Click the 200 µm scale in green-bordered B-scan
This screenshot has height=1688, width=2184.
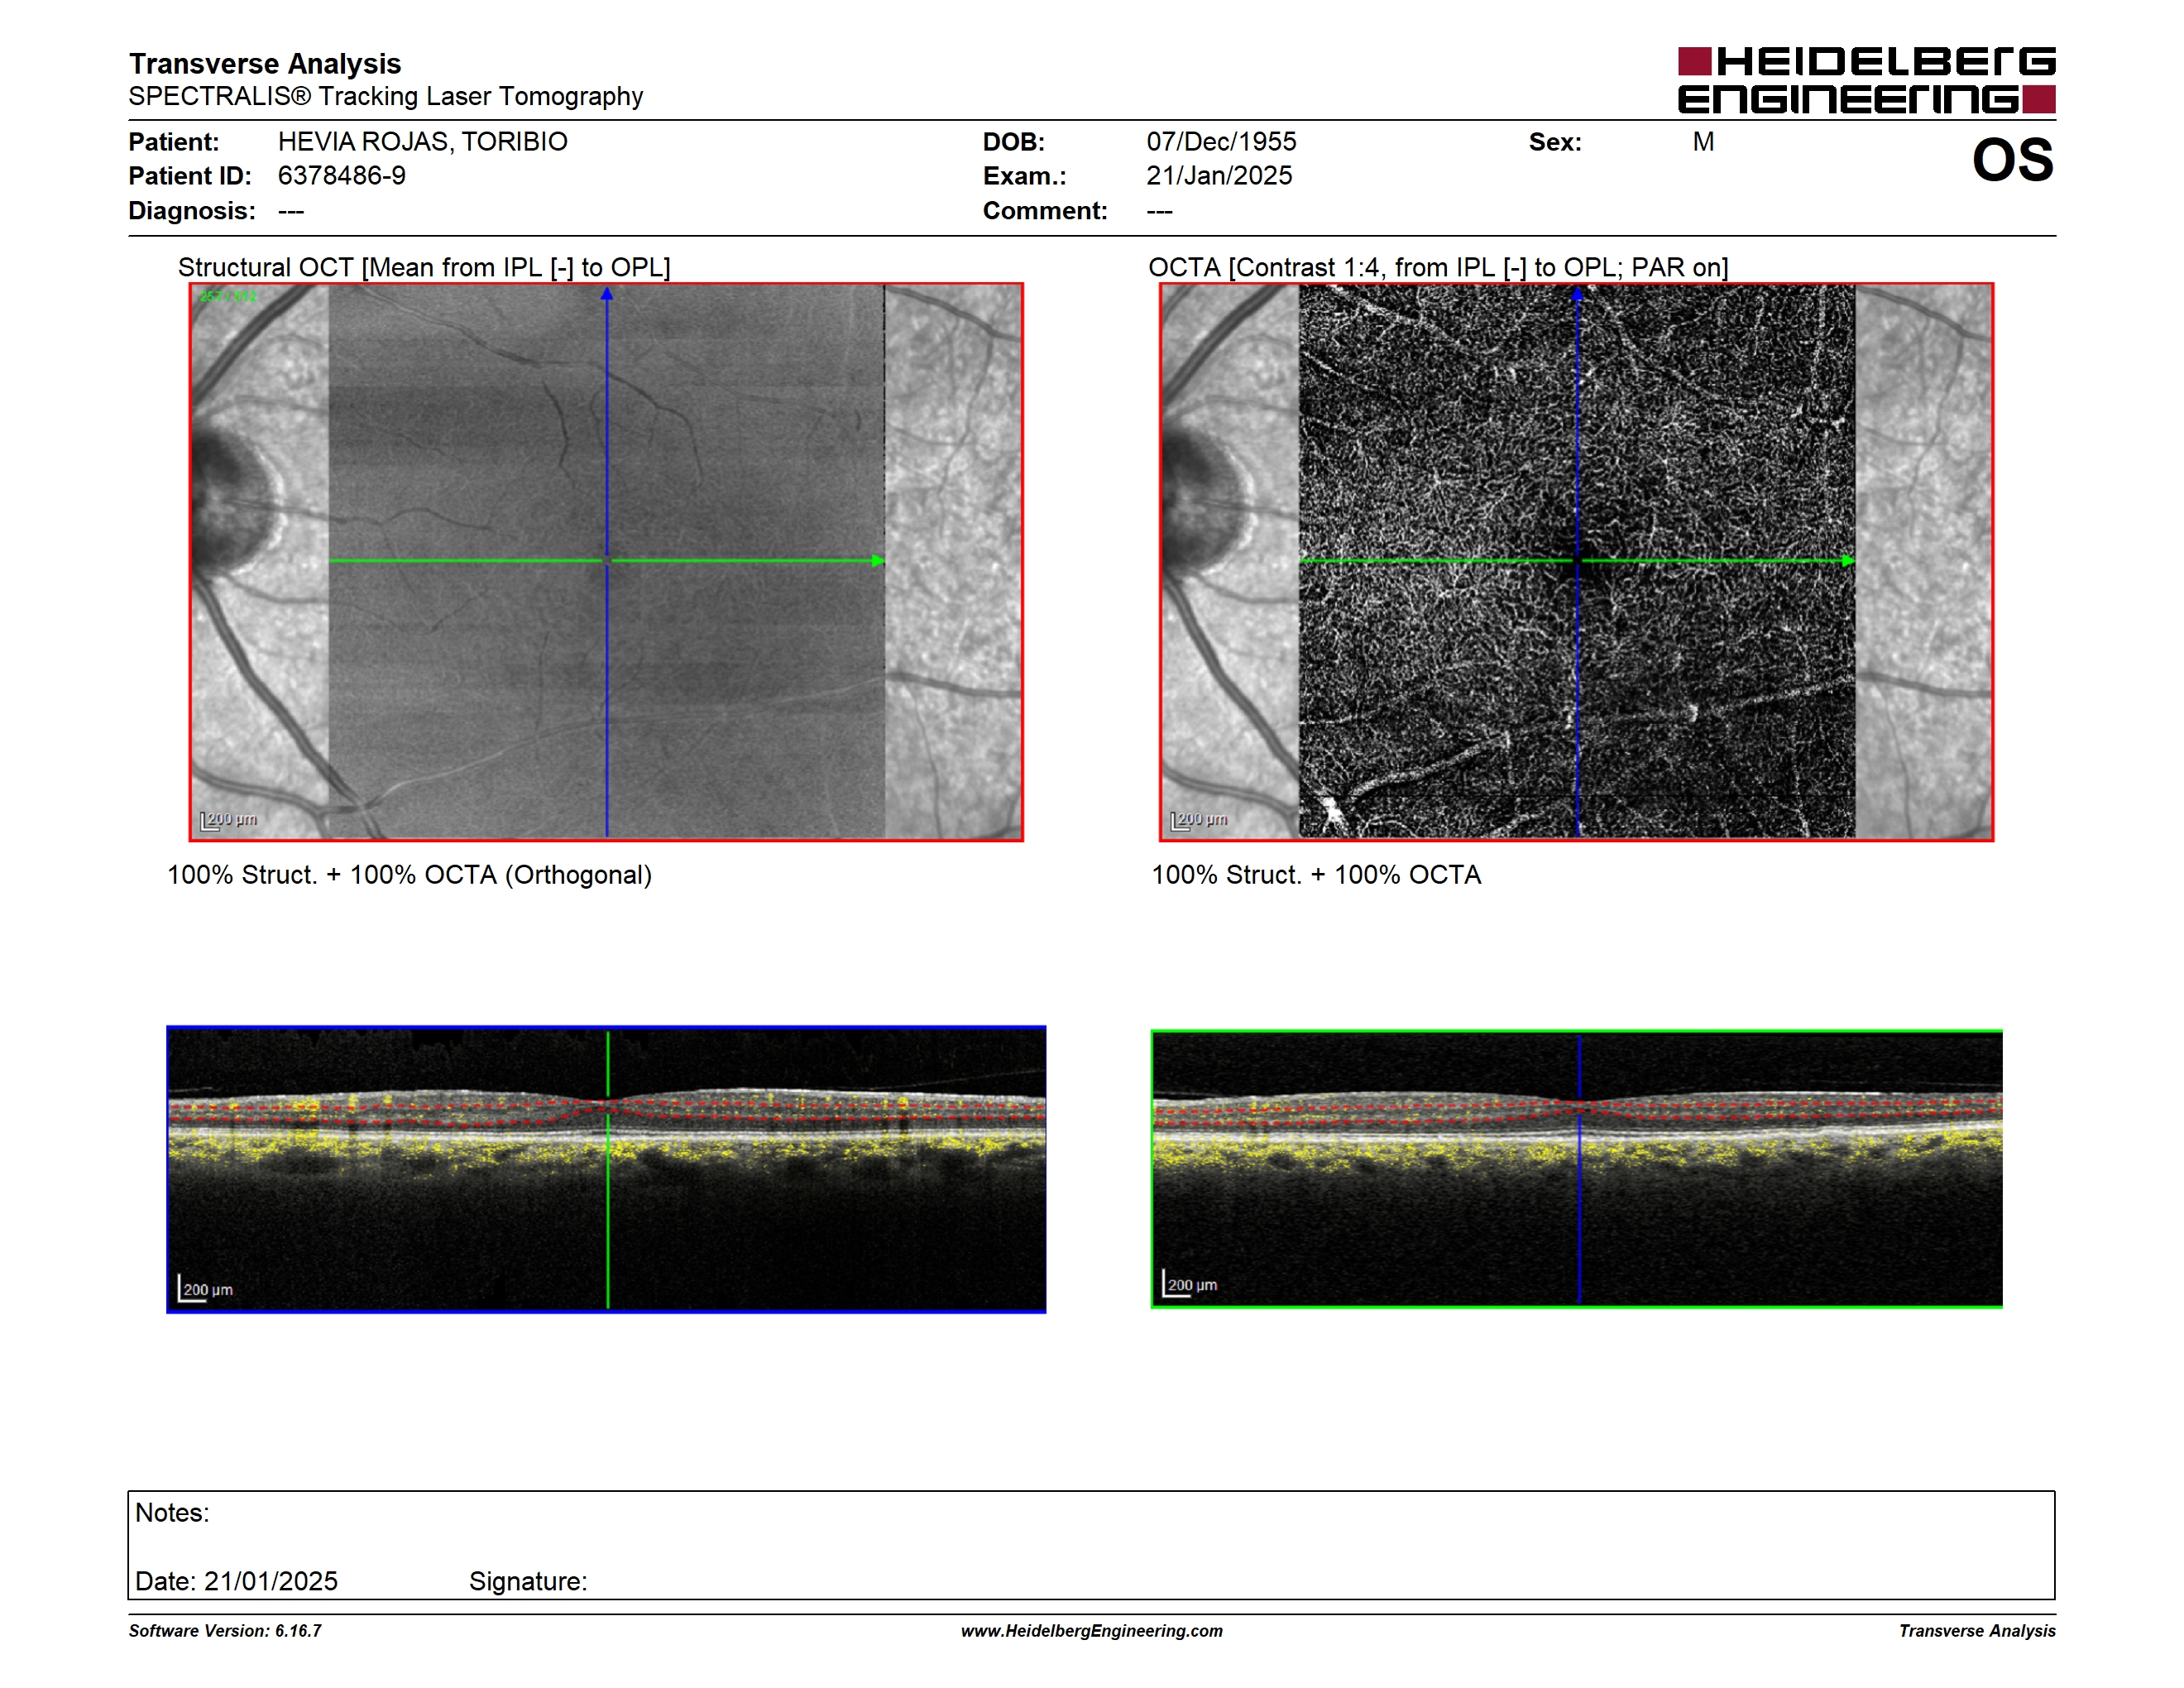click(x=1190, y=1284)
